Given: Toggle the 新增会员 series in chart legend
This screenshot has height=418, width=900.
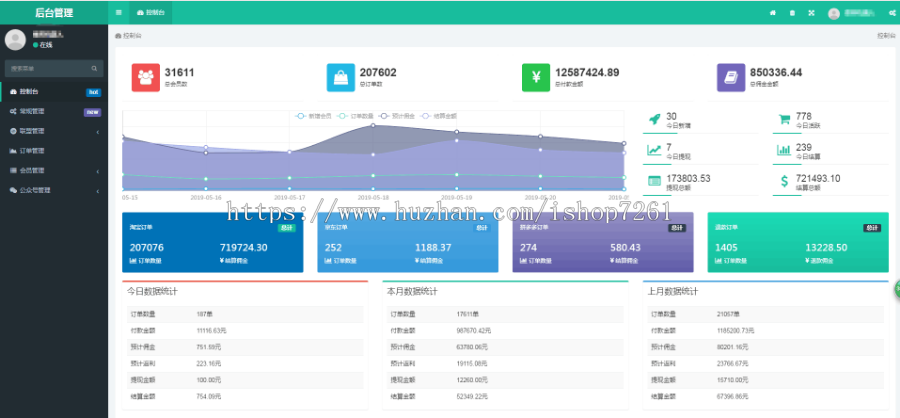Looking at the screenshot, I should coord(313,116).
